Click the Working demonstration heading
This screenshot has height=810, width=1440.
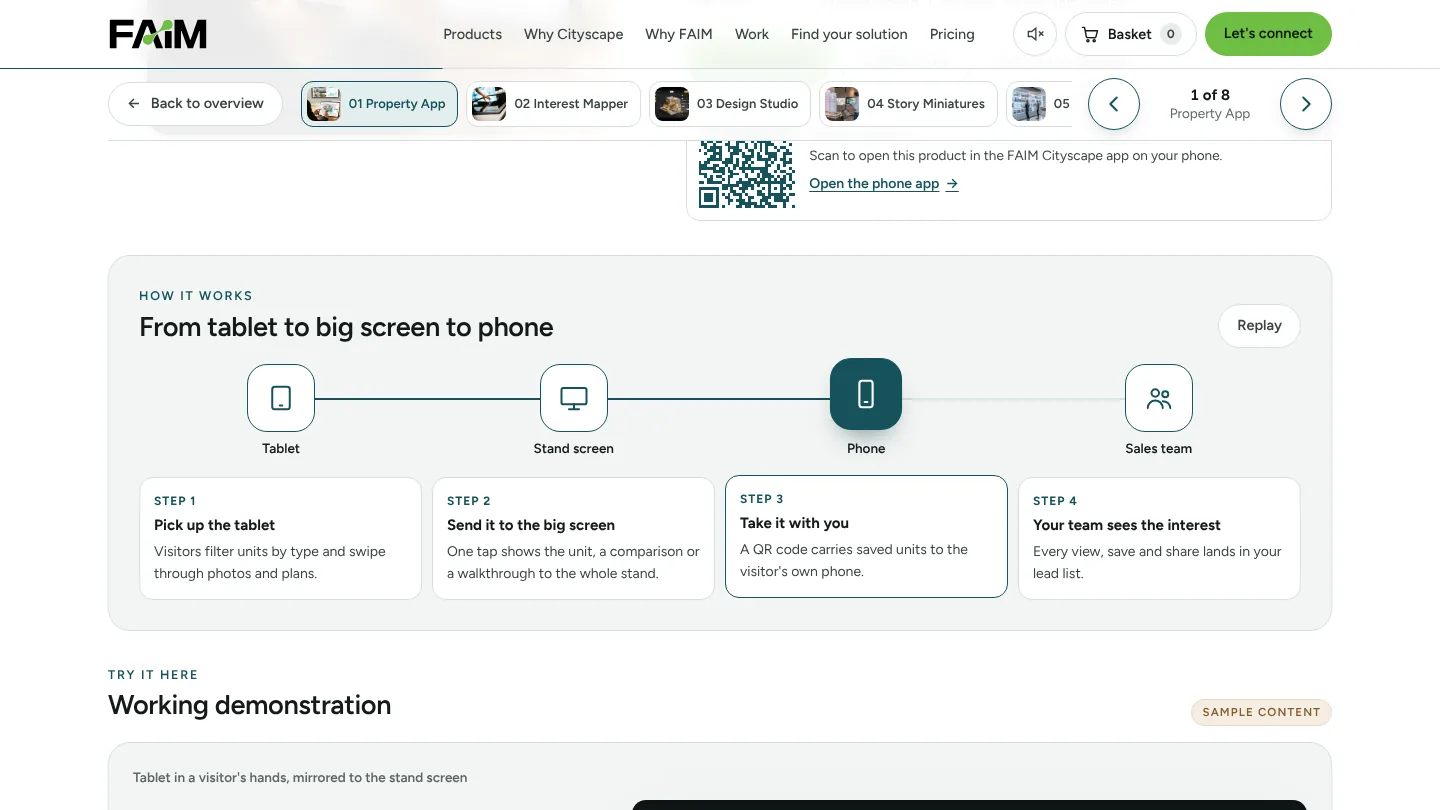point(250,705)
